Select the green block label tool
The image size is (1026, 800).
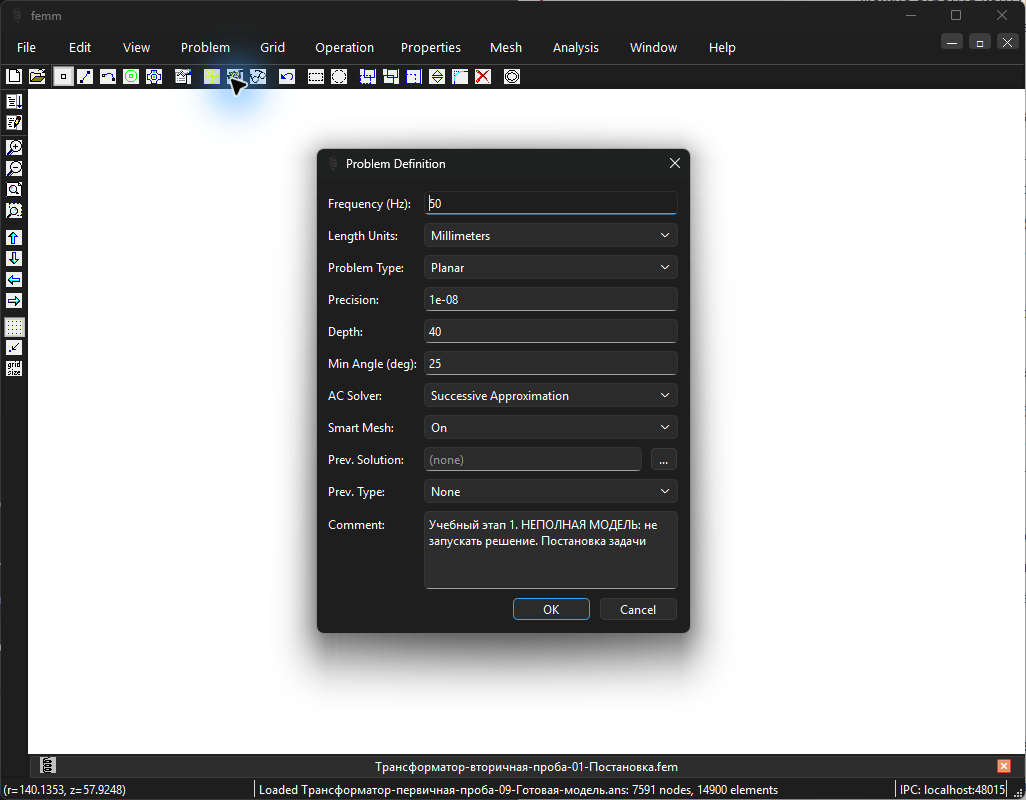pyautogui.click(x=131, y=77)
